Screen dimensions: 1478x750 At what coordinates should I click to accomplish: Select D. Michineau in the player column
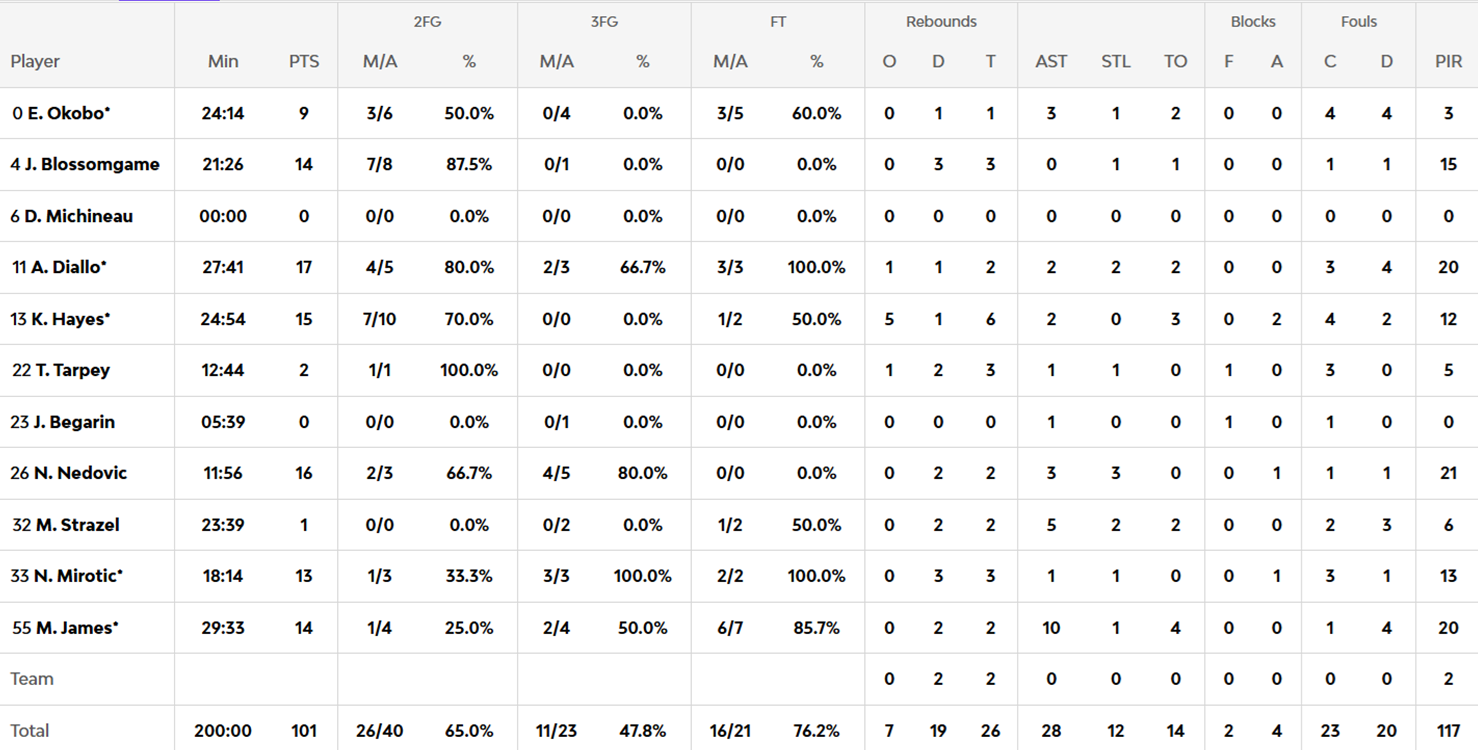click(78, 216)
